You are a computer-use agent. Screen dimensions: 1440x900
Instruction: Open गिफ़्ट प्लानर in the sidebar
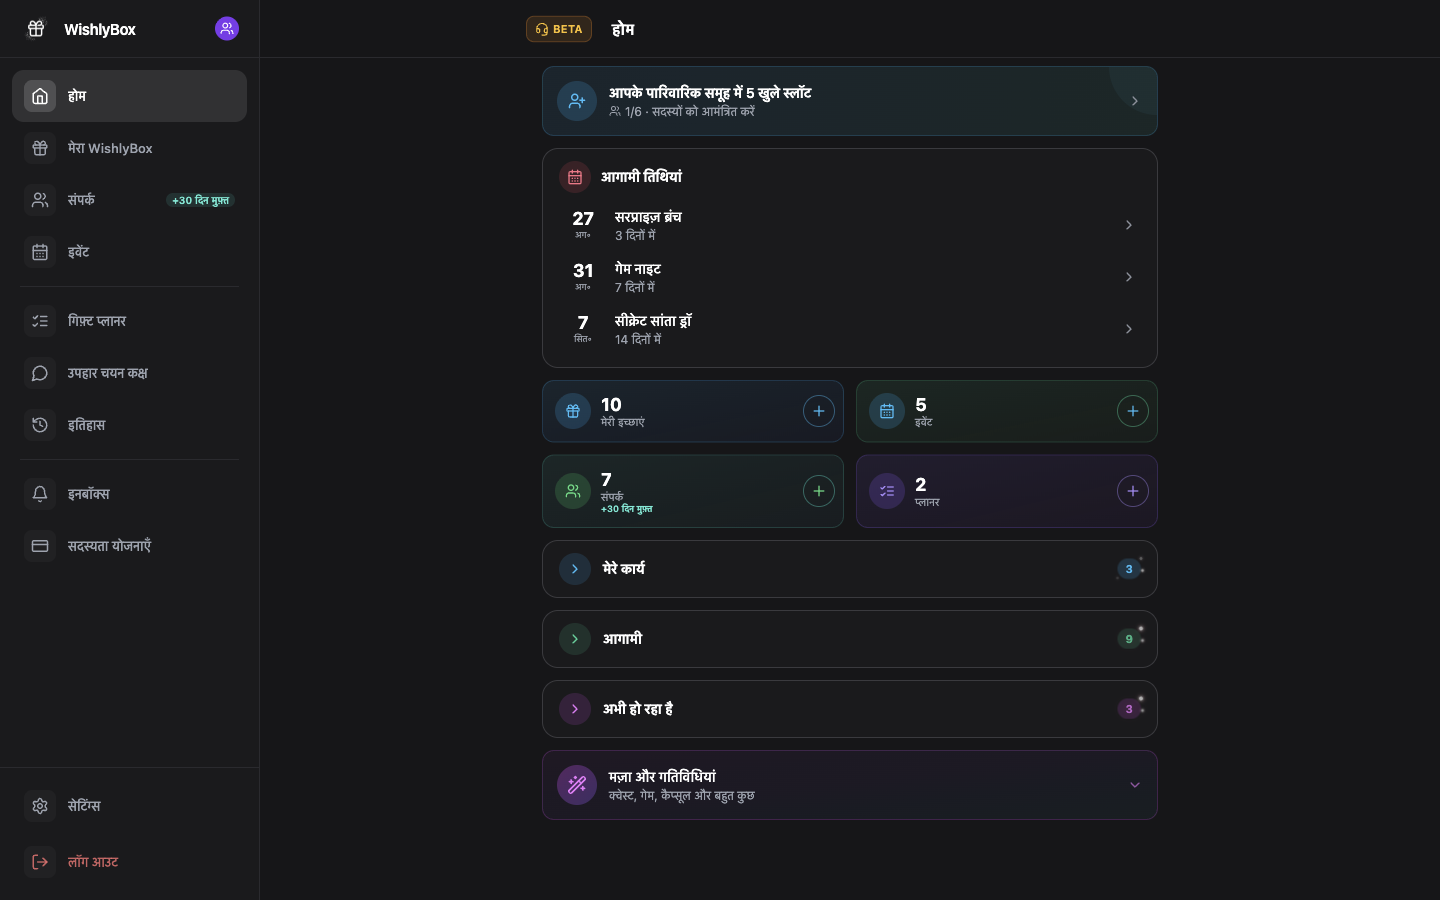129,321
